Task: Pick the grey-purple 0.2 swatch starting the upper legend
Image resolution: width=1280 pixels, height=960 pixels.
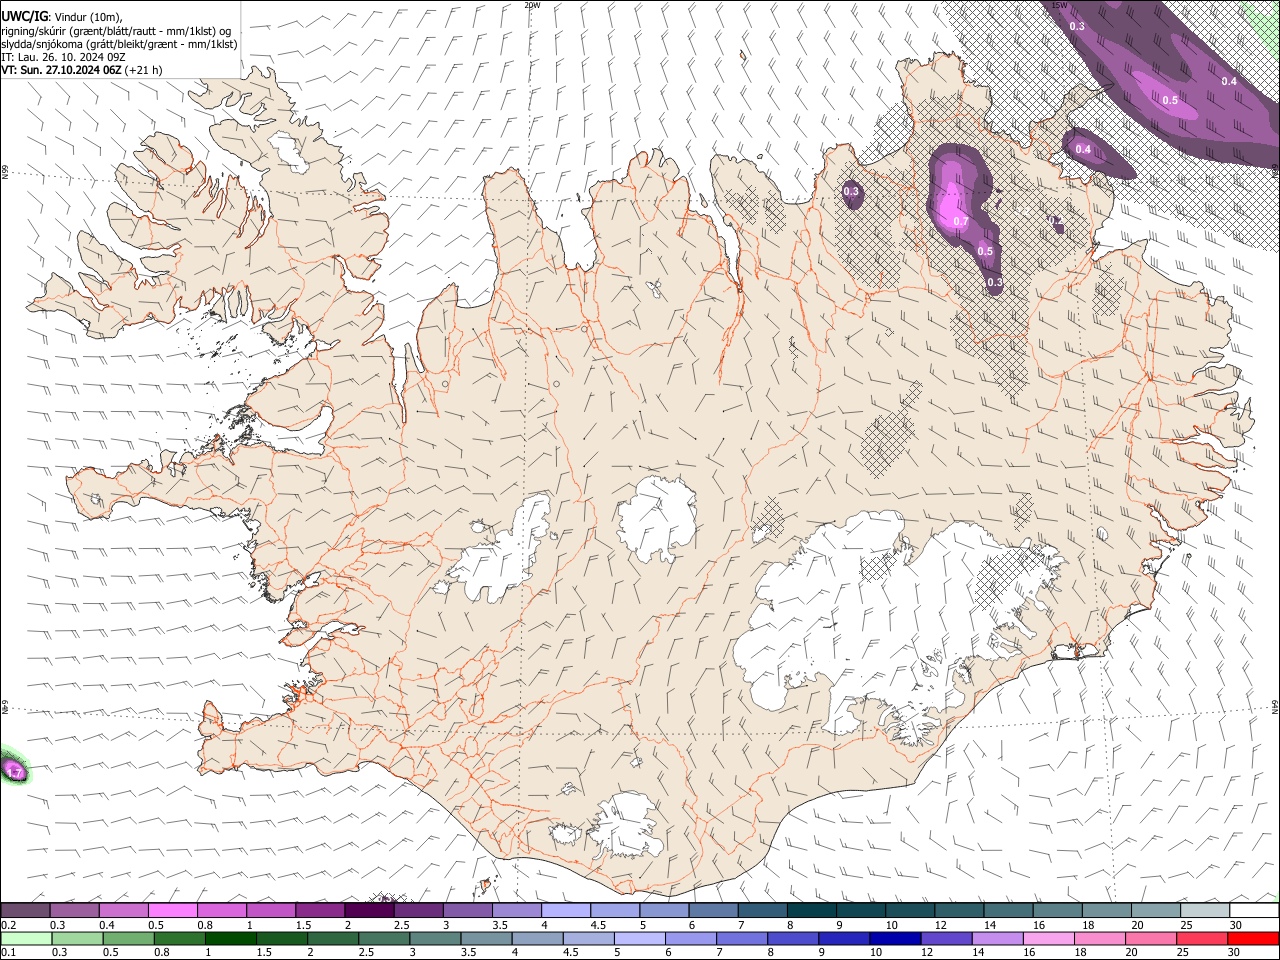Action: [x=25, y=910]
